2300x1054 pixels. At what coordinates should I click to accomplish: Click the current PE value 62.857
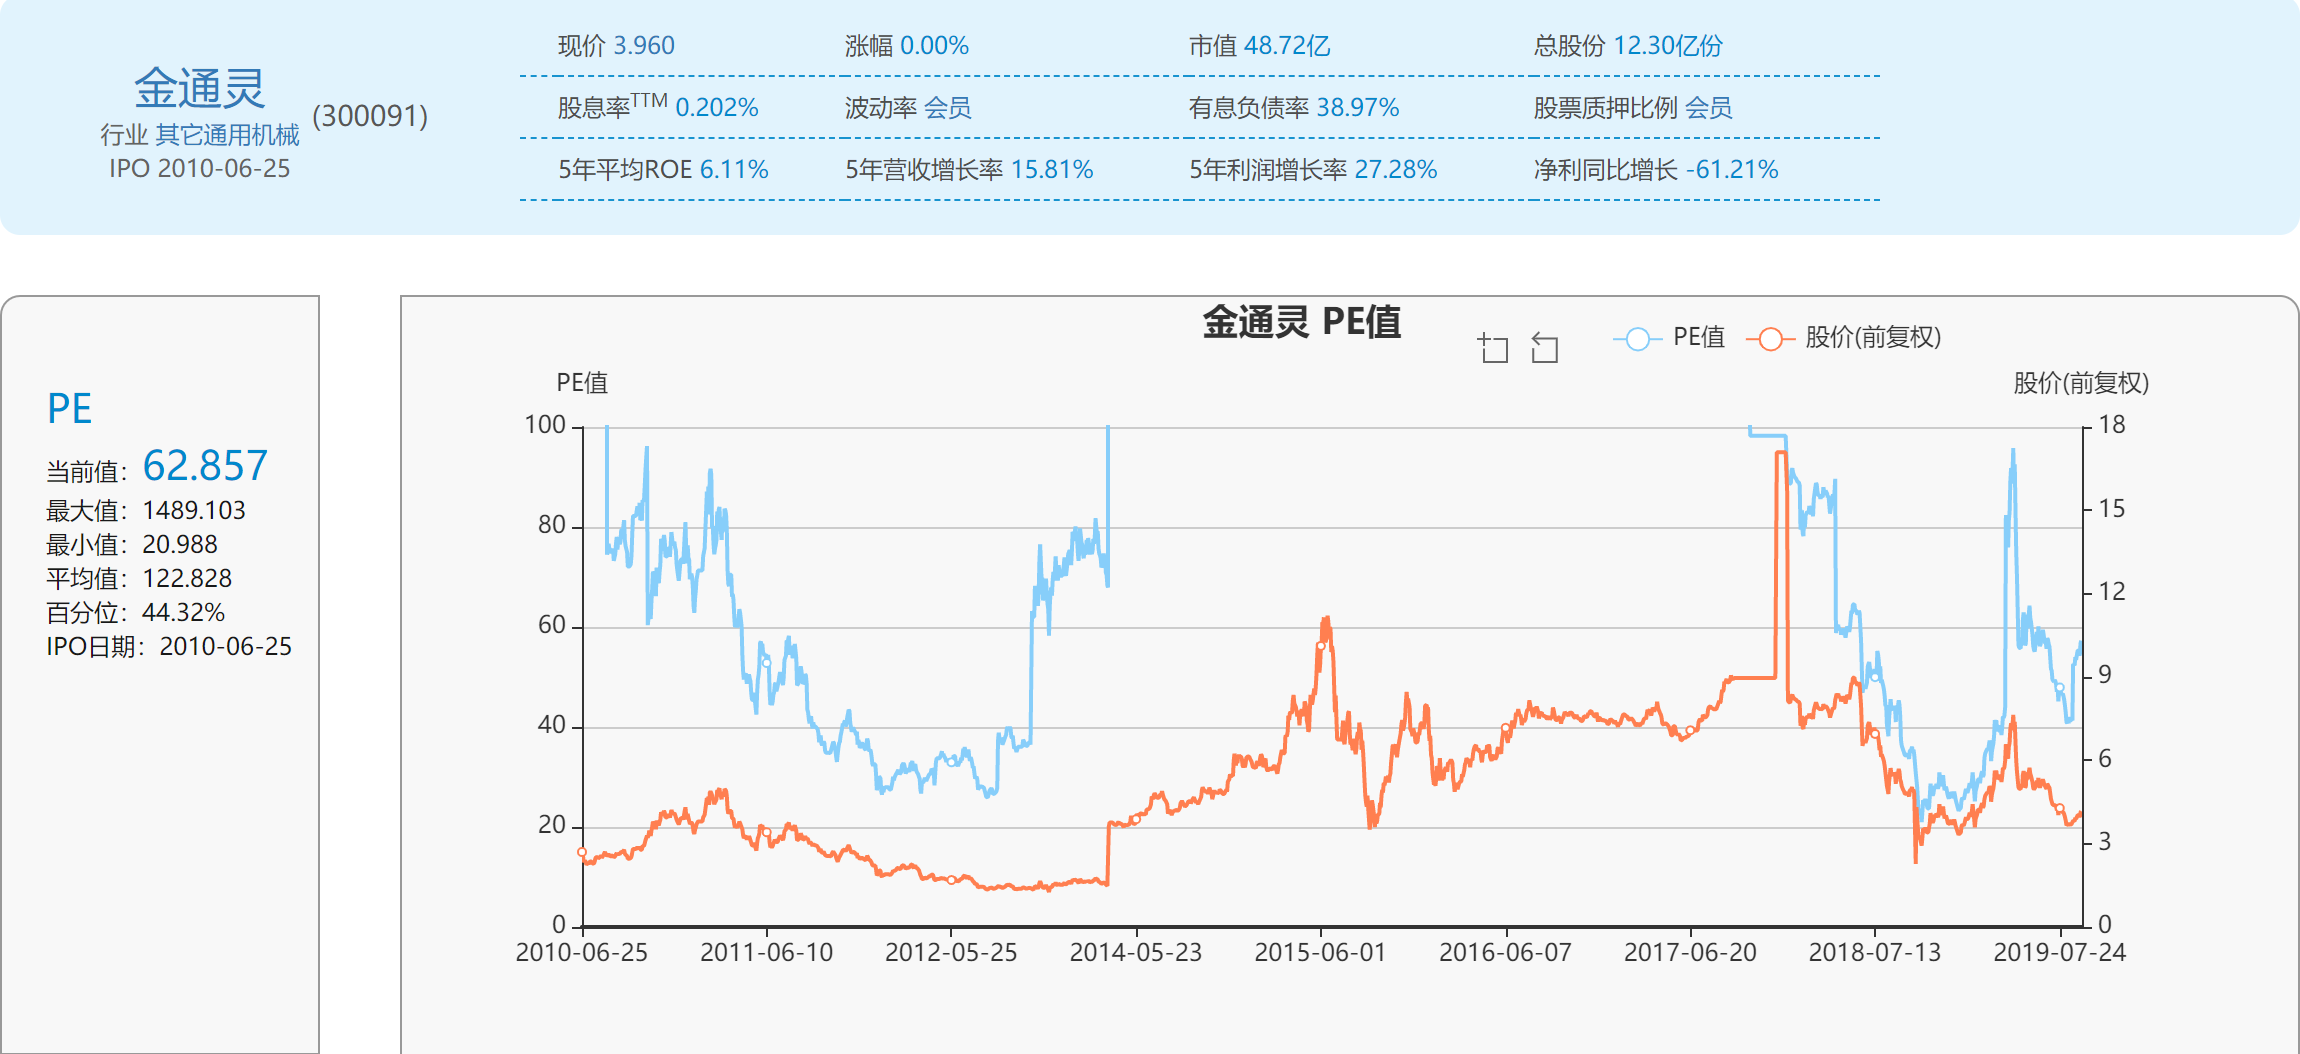(x=205, y=465)
